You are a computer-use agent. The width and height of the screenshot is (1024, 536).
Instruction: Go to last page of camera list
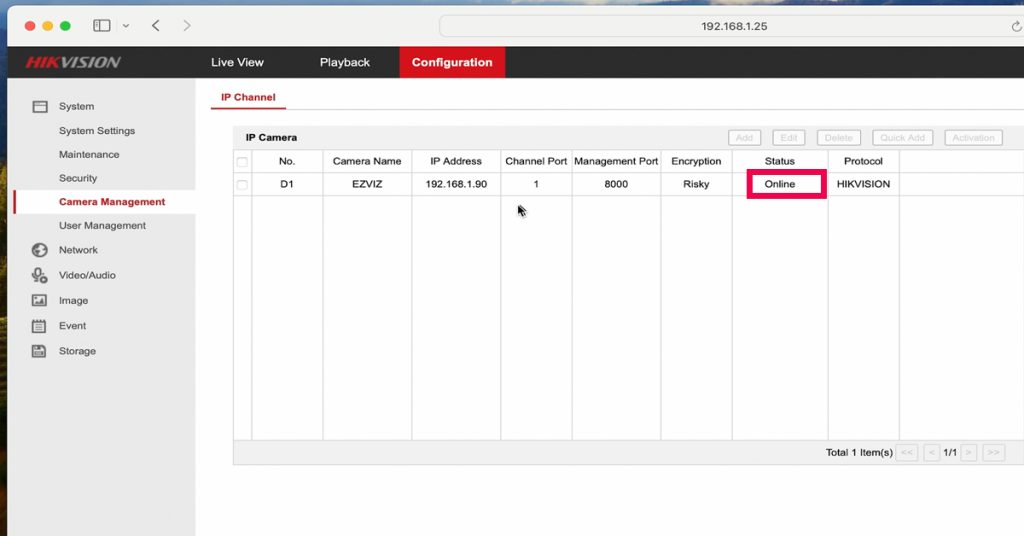click(x=993, y=453)
